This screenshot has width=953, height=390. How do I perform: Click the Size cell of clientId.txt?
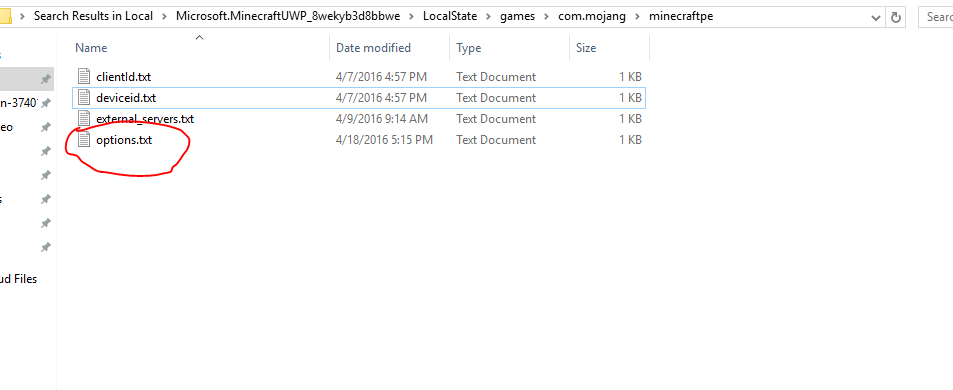point(630,77)
